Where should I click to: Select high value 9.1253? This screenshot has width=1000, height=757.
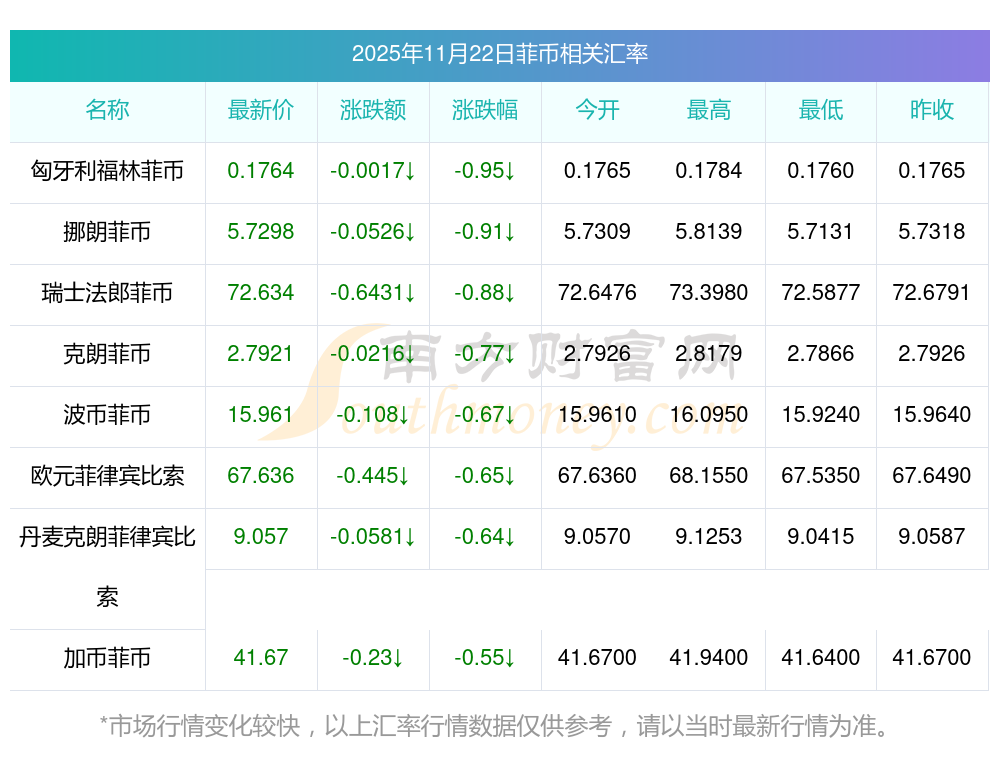pyautogui.click(x=709, y=536)
